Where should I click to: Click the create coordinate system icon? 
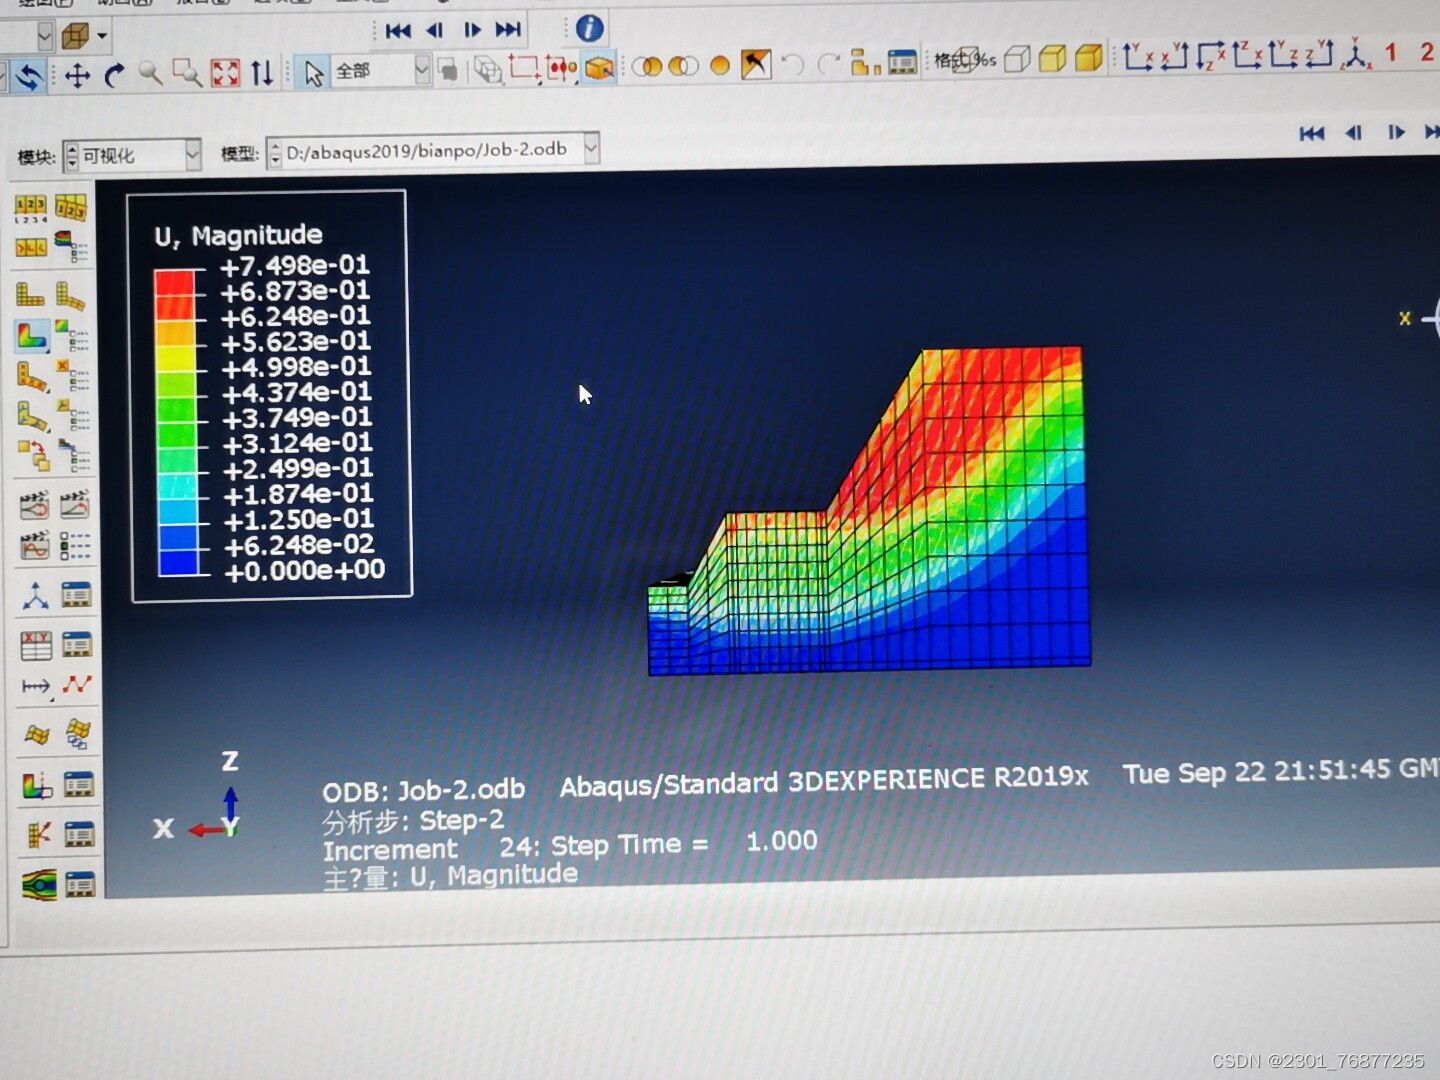[35, 596]
